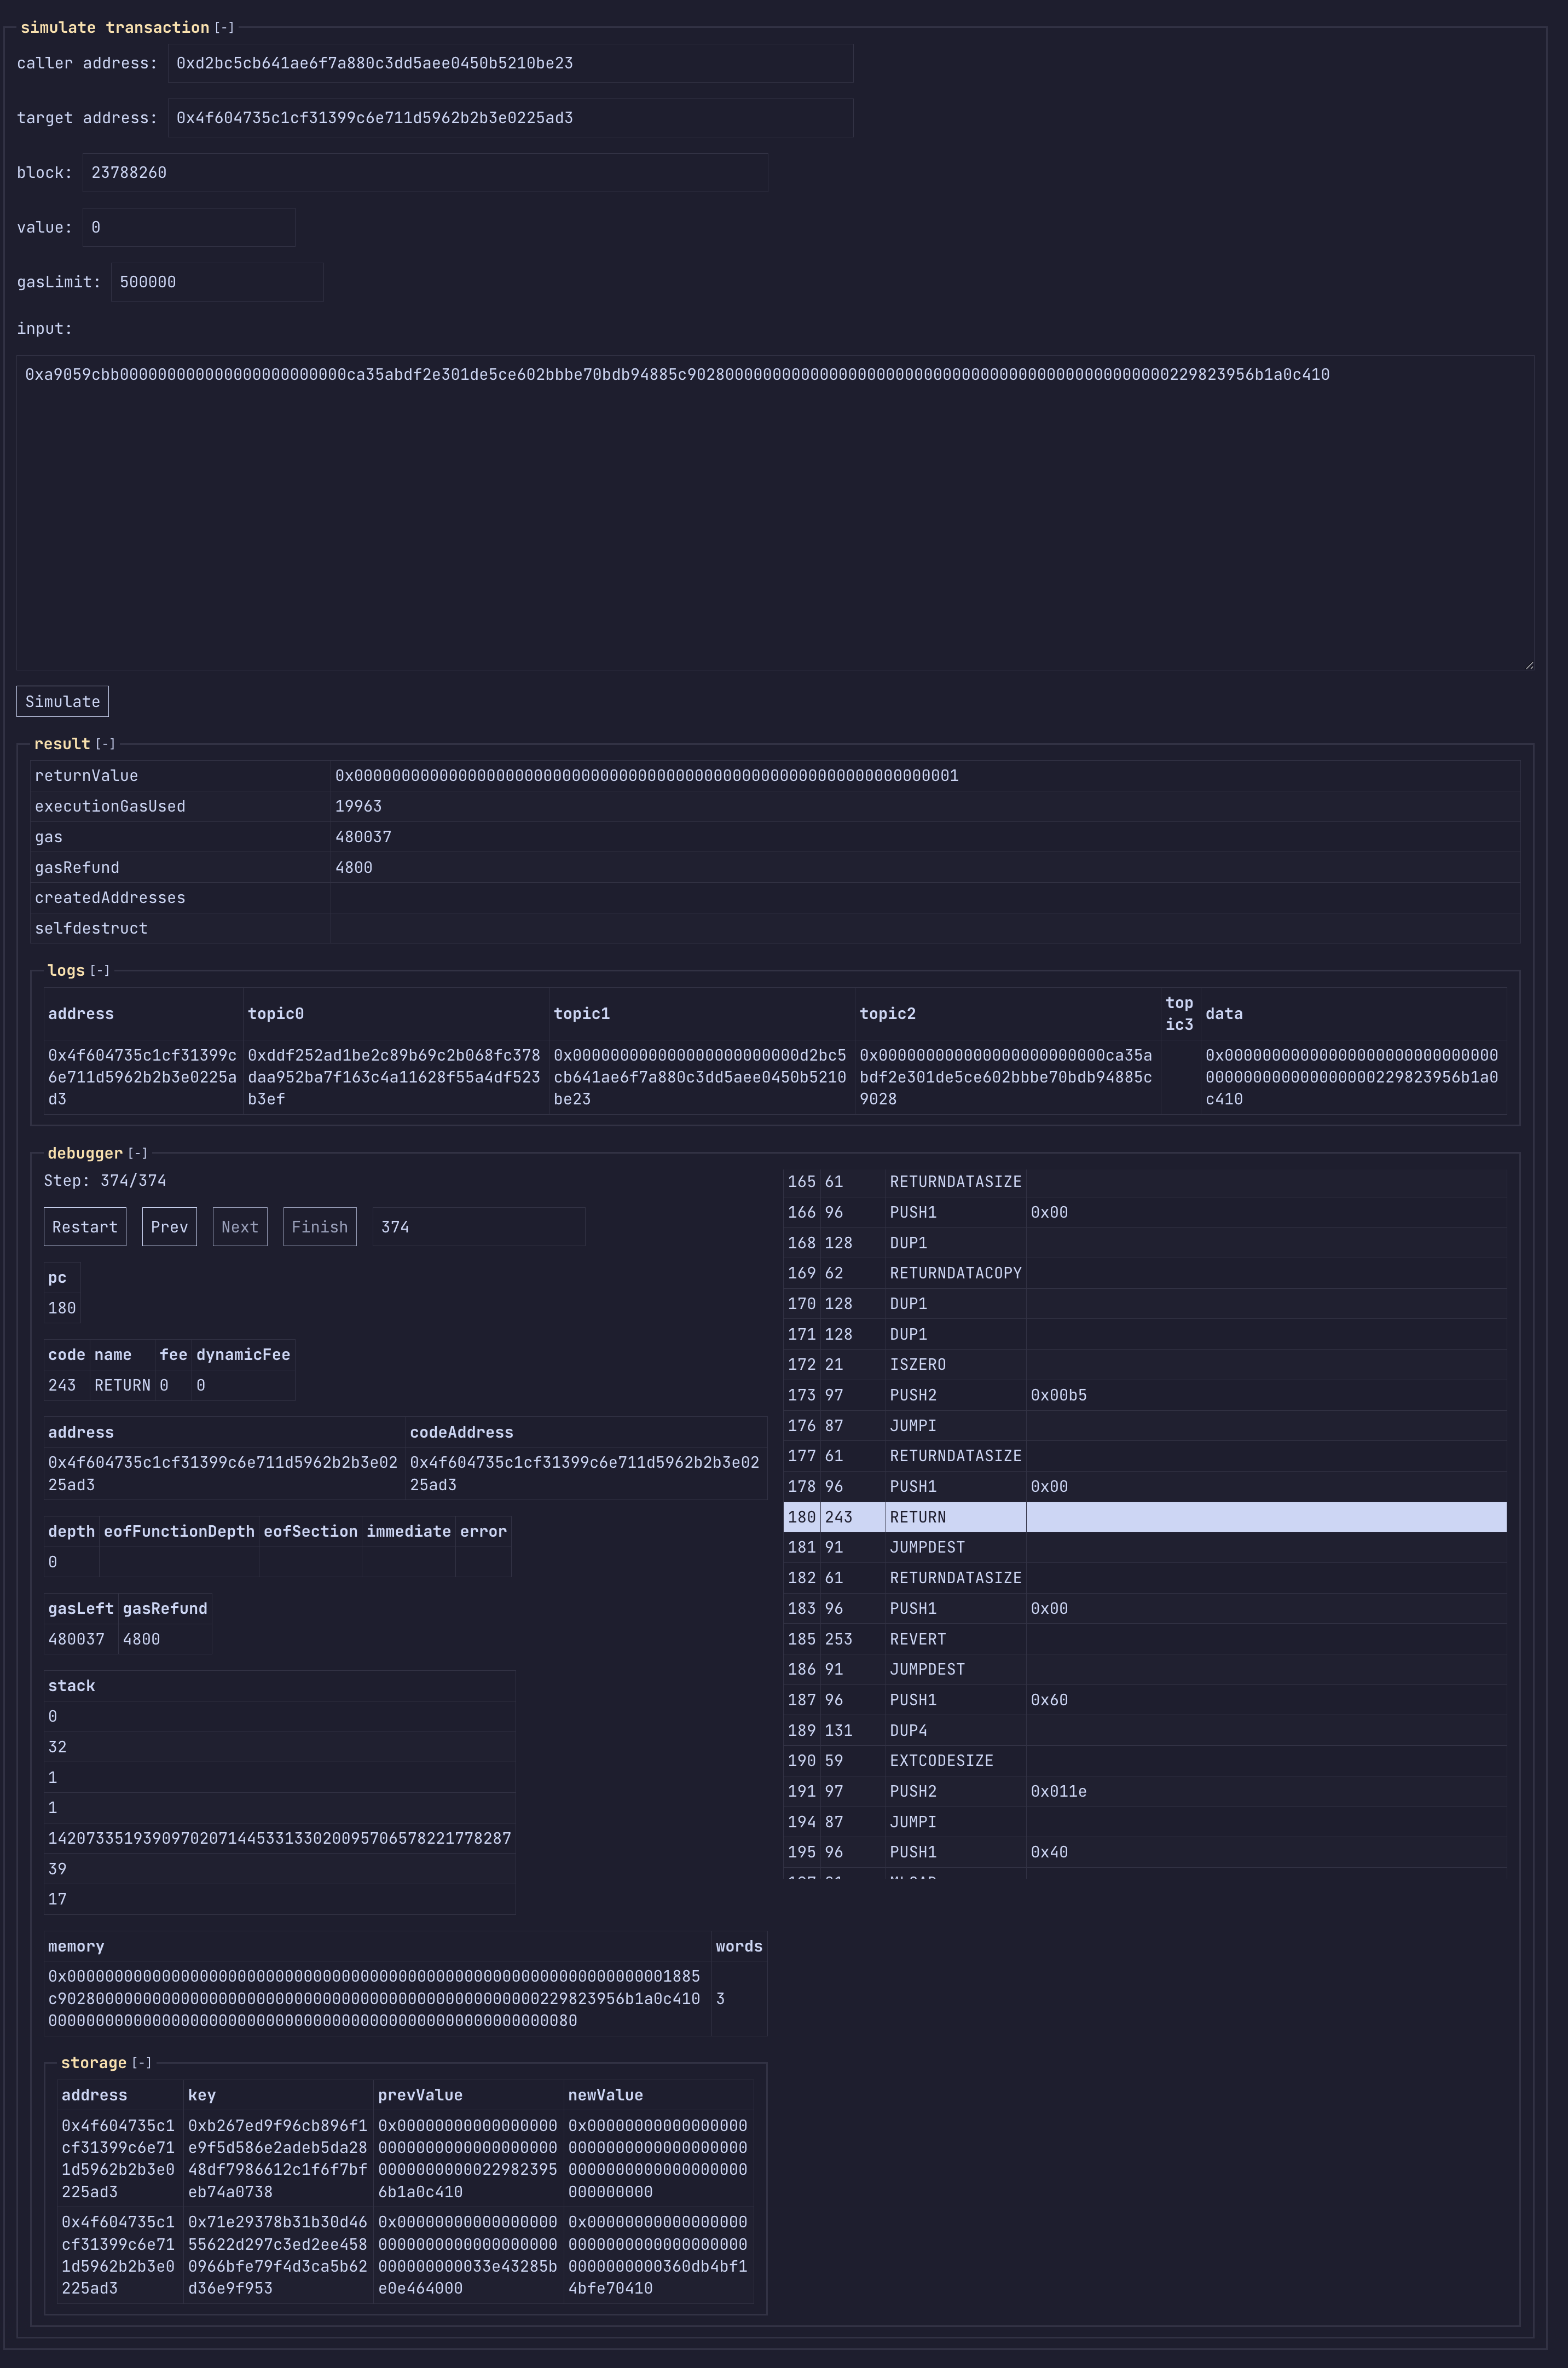Click storage key starting 0x71e29378
Screen dimensions: 1568x2368
tap(278, 2255)
